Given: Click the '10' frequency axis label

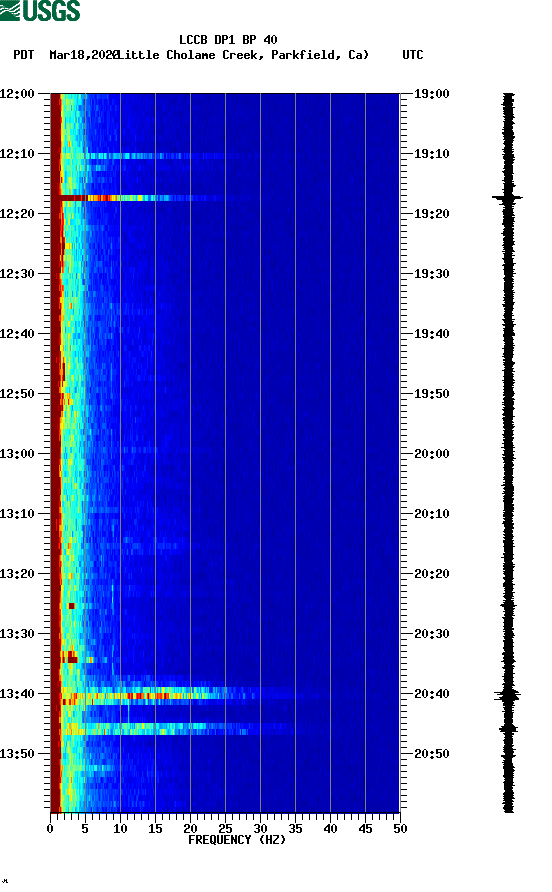Looking at the screenshot, I should [x=120, y=829].
